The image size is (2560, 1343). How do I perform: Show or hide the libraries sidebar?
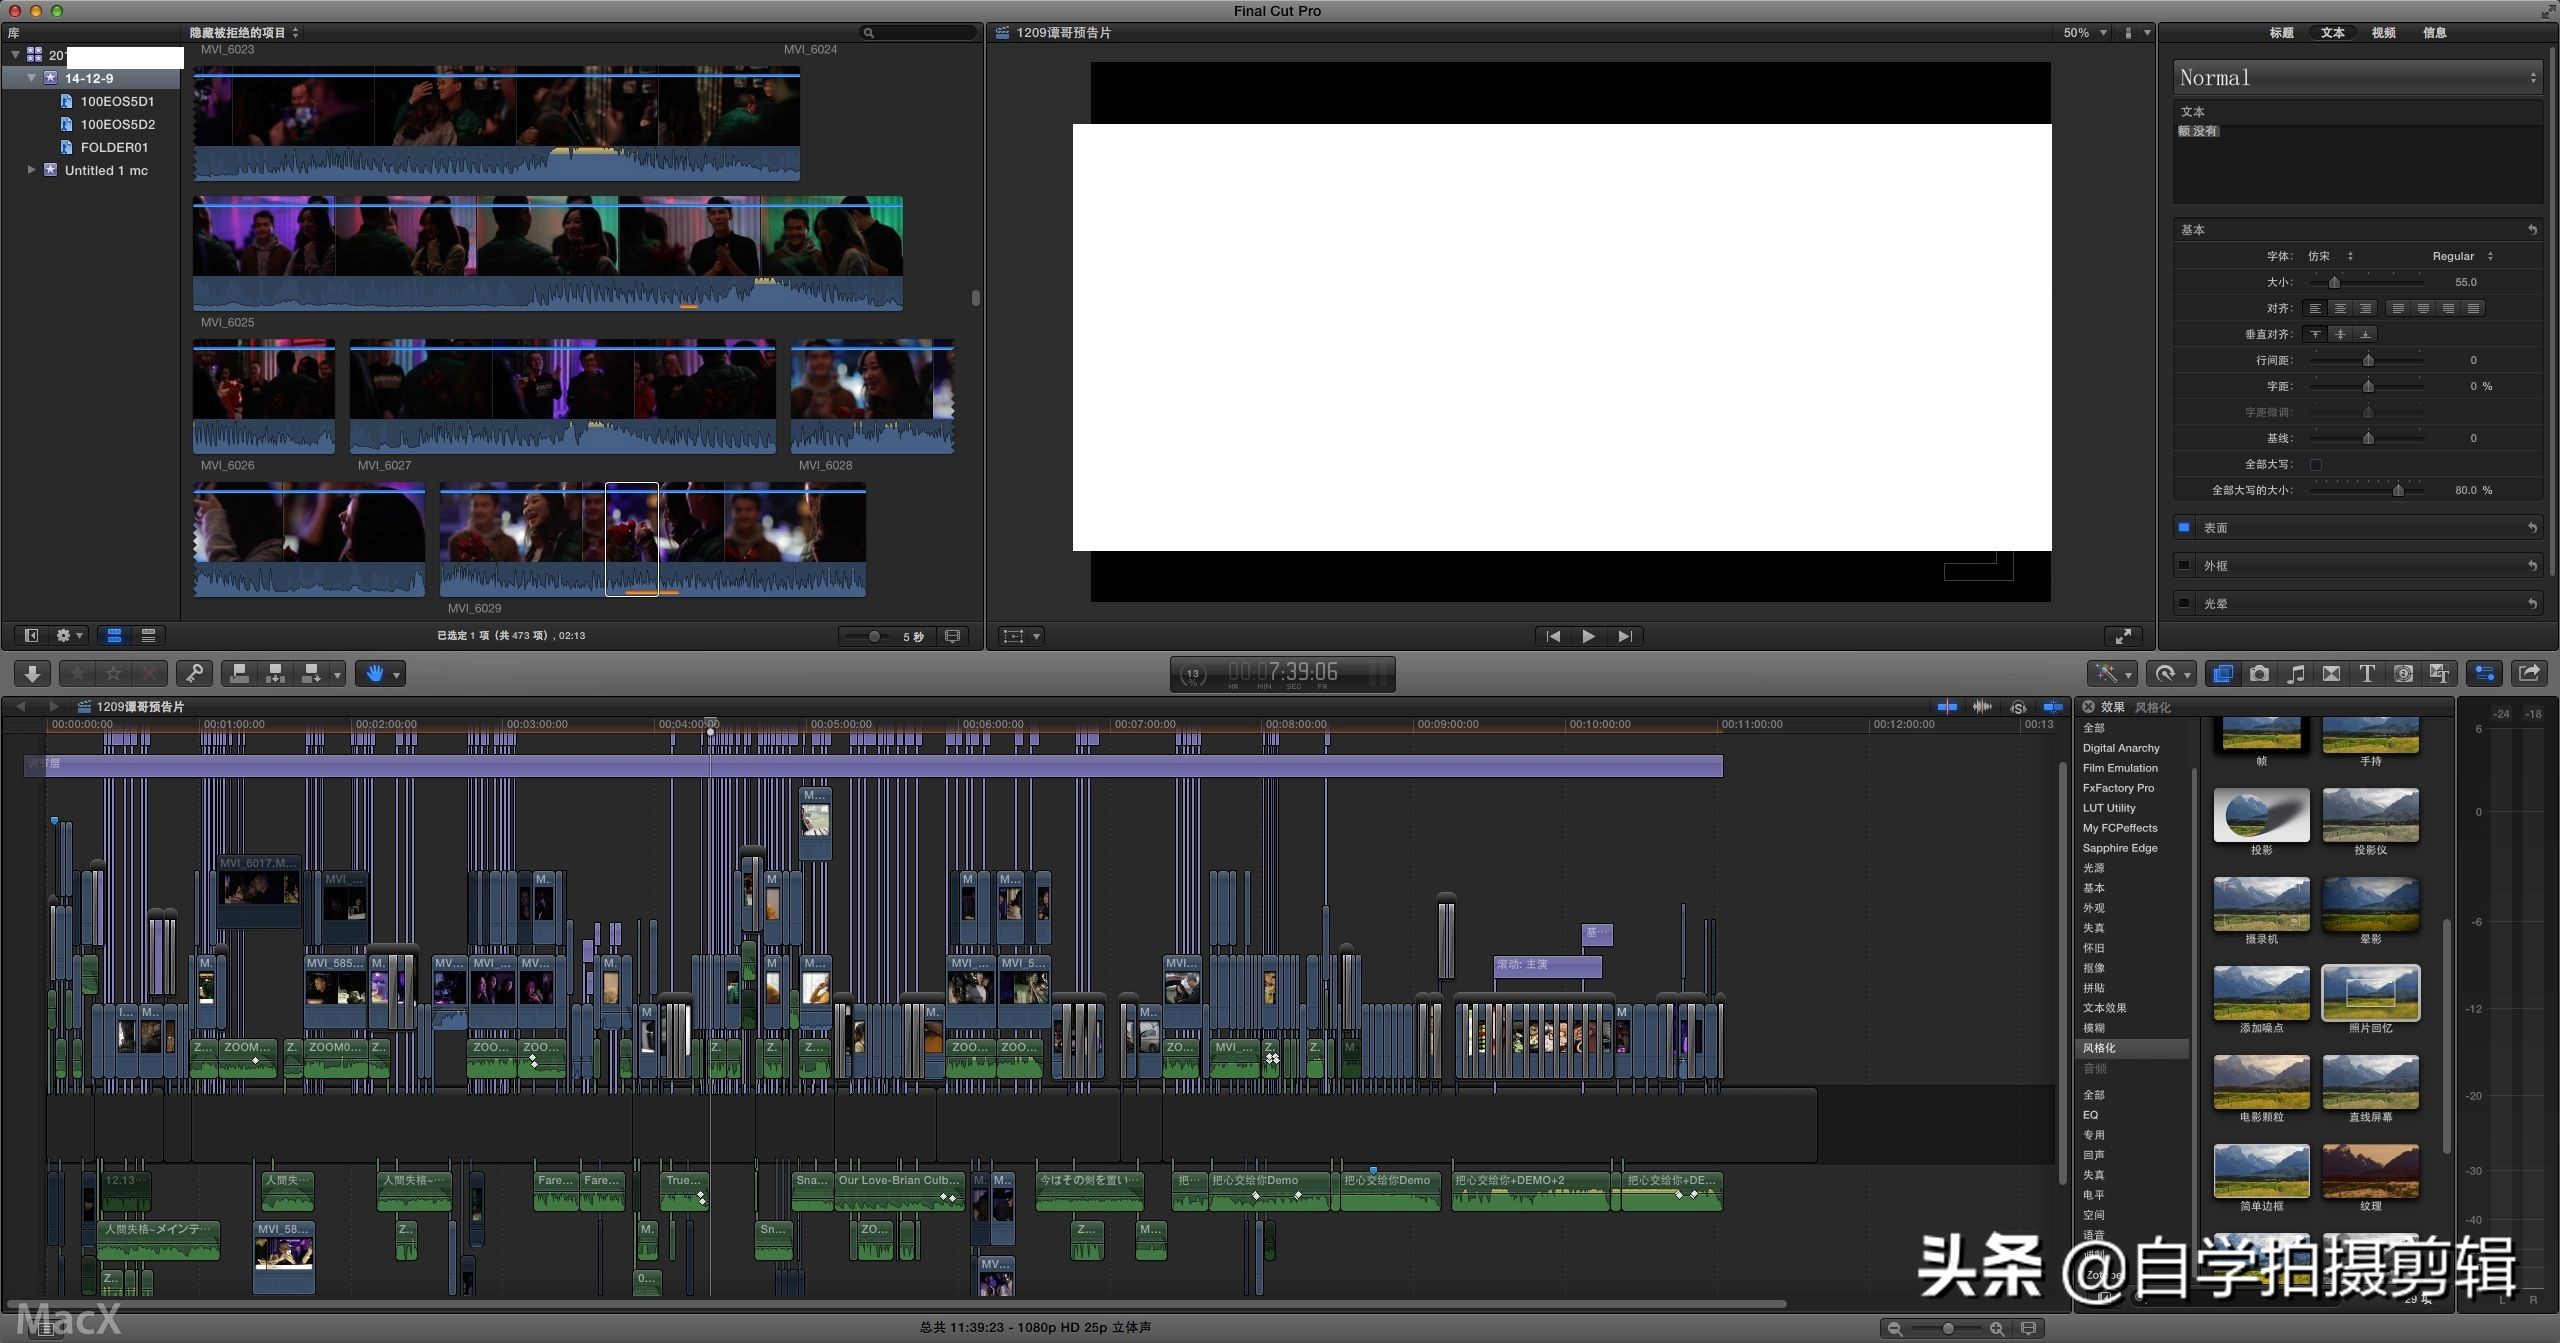(31, 636)
